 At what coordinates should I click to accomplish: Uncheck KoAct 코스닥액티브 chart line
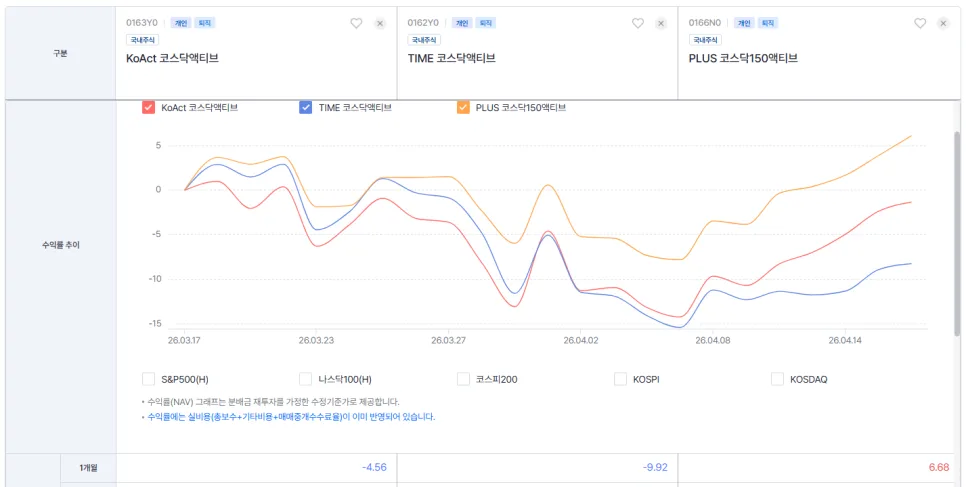[x=148, y=107]
